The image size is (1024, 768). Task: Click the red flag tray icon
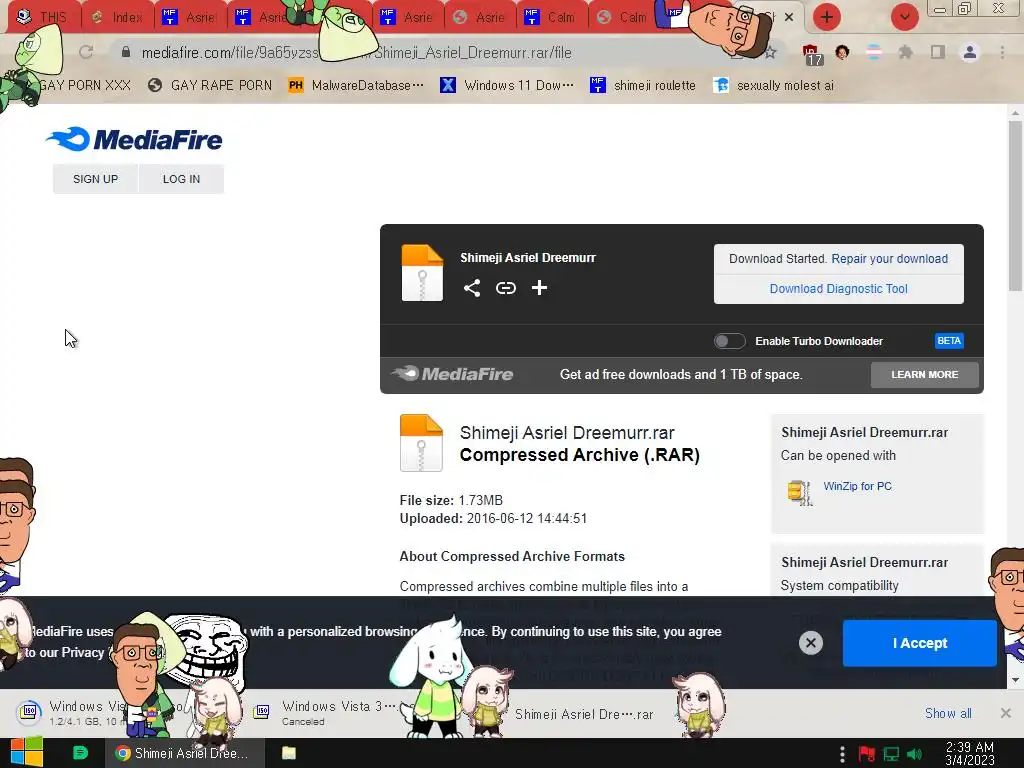point(867,754)
